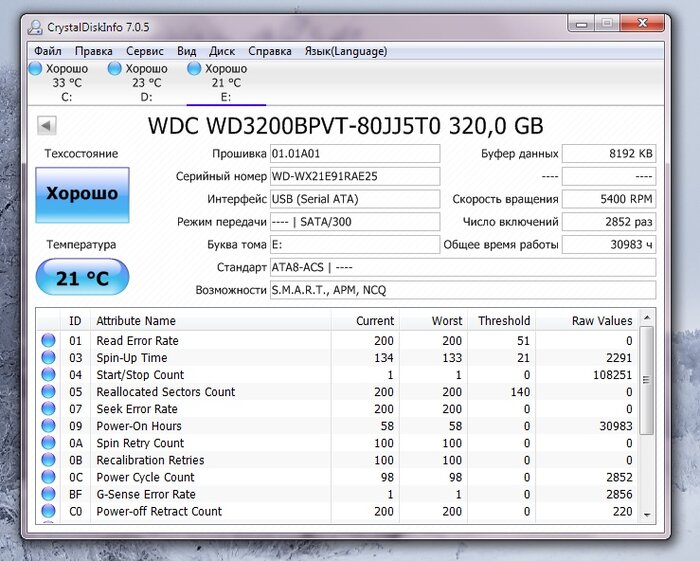Open the Диск menu

click(x=222, y=51)
